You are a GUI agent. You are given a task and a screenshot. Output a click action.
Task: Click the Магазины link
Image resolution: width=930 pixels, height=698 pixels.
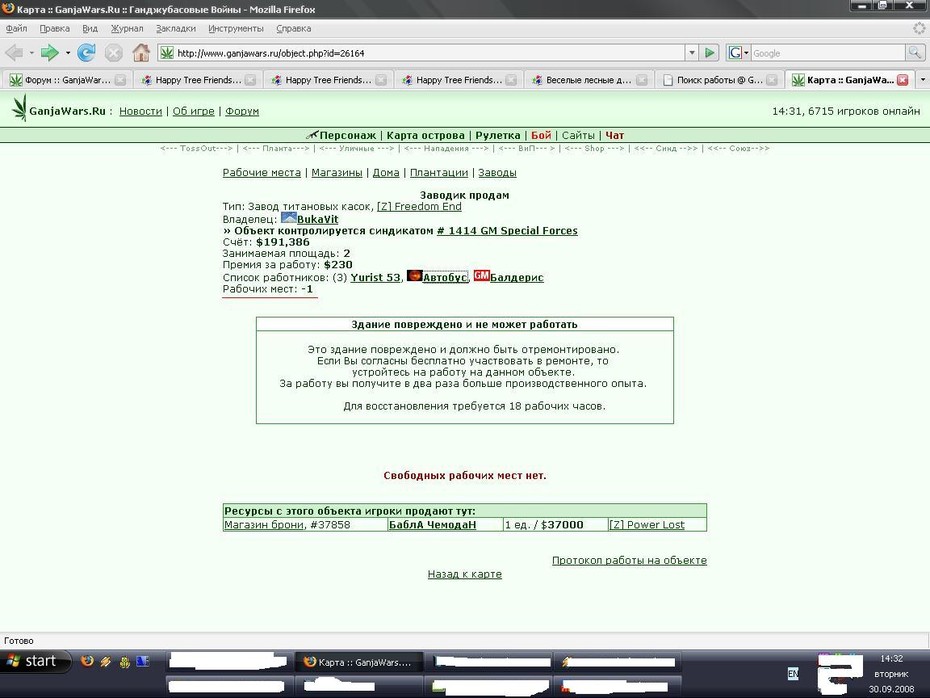[337, 173]
